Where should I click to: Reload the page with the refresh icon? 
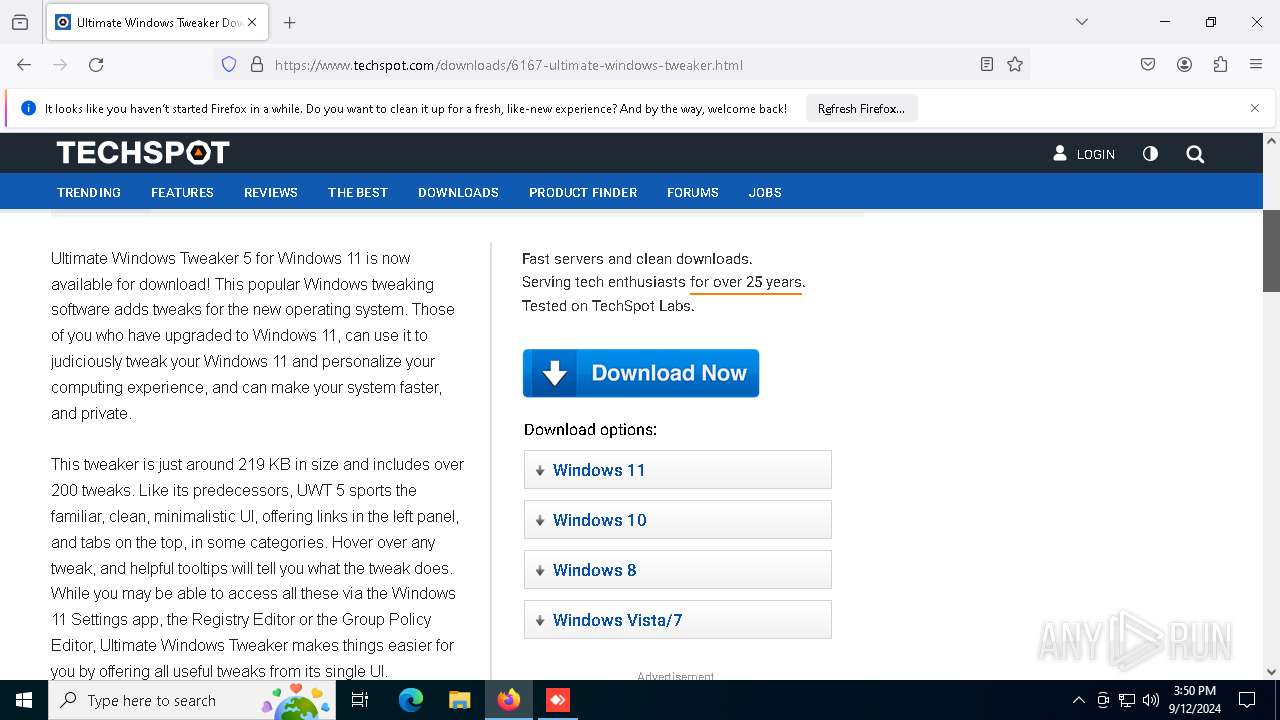pos(96,65)
